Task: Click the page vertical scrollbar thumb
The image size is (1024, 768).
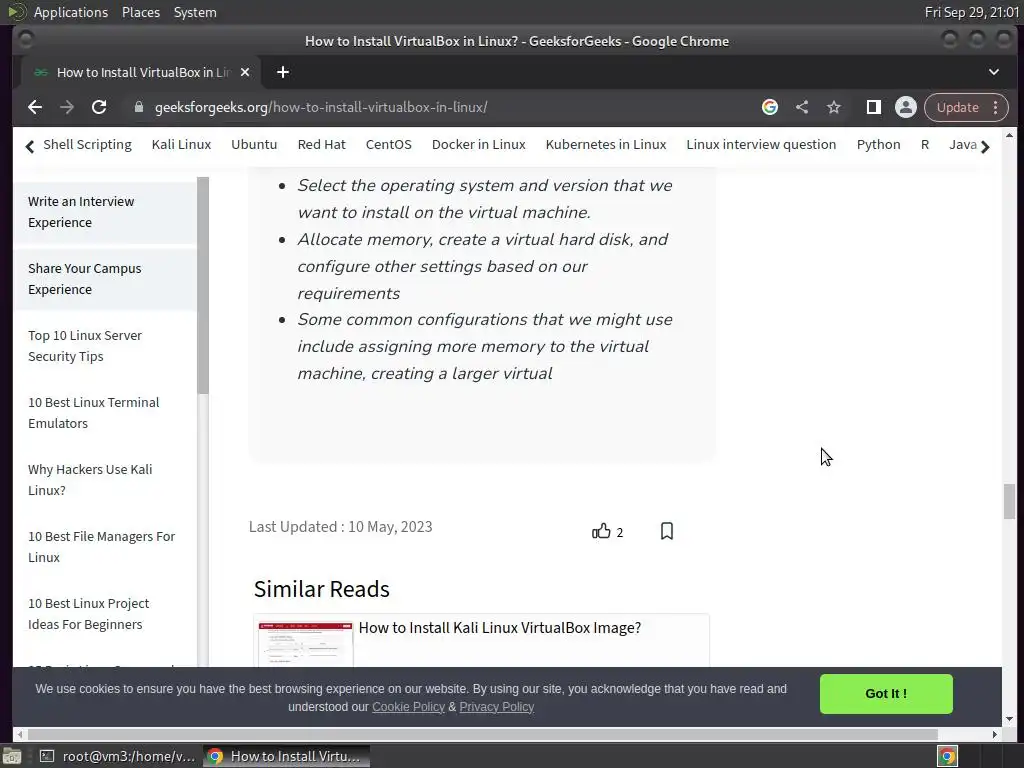Action: pos(1010,502)
